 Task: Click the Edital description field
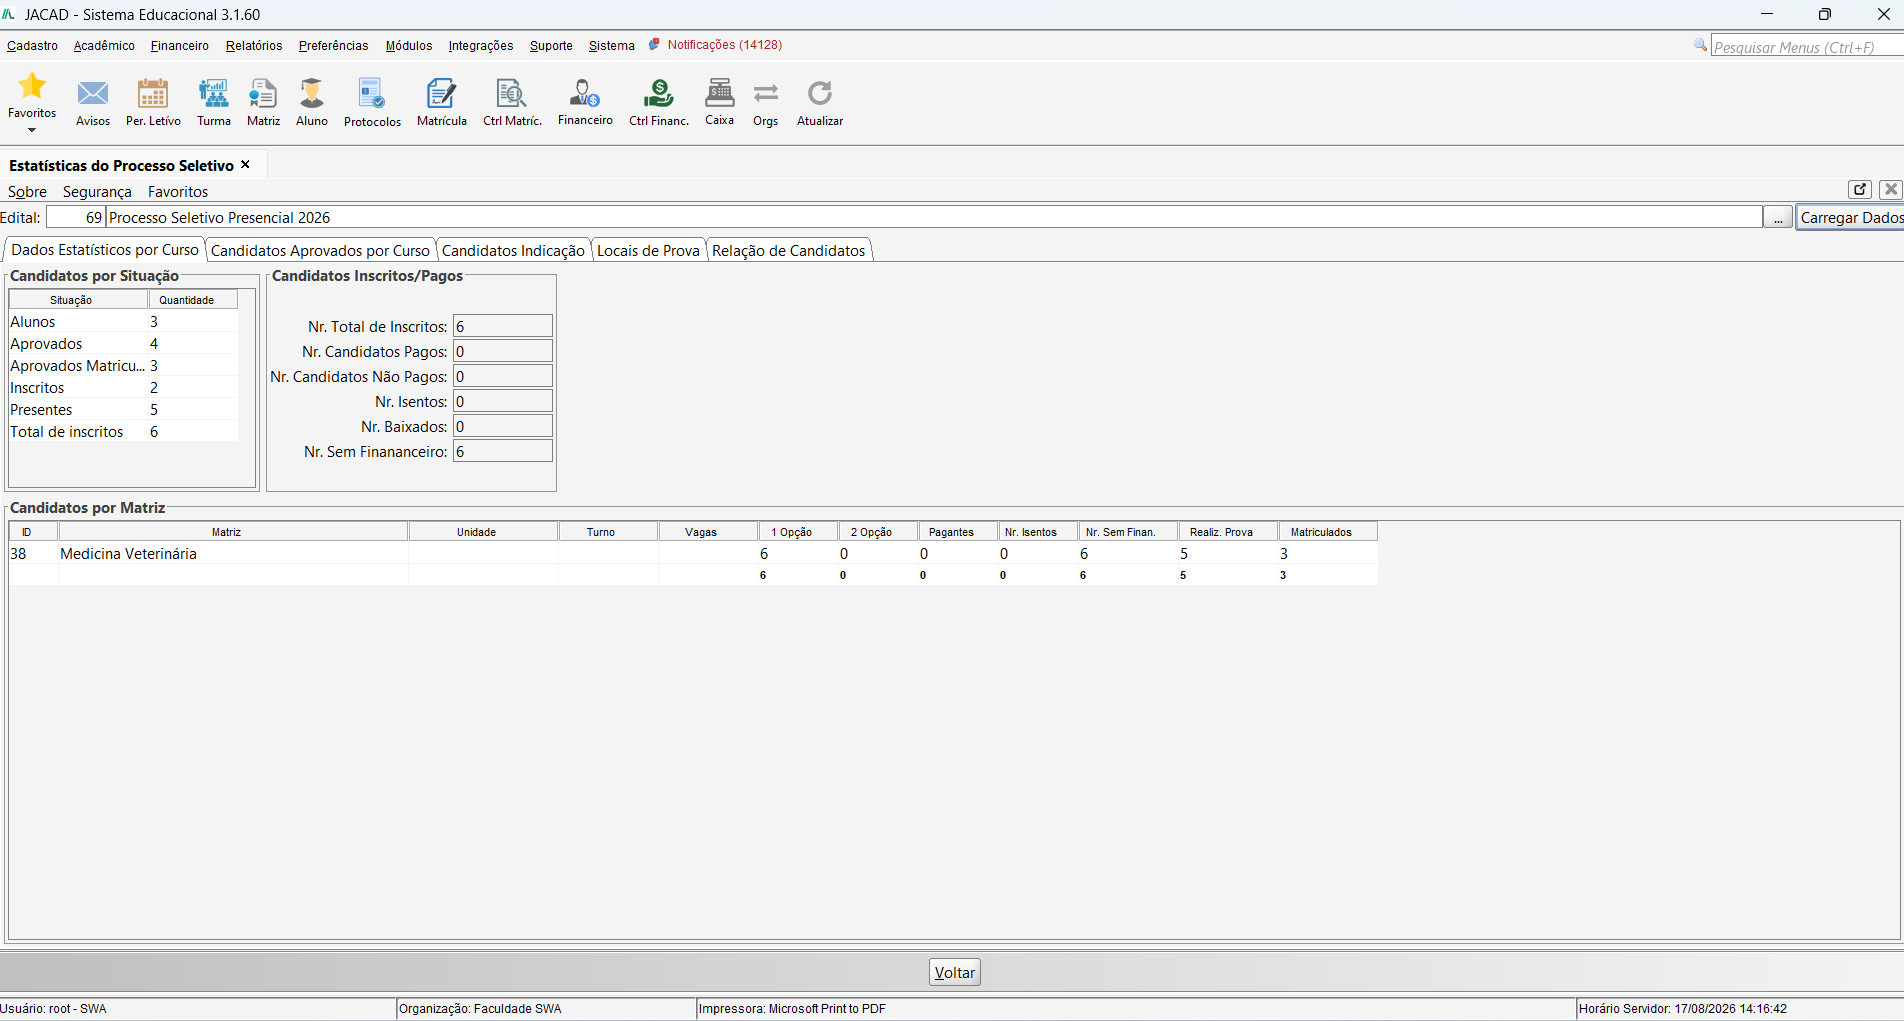[x=934, y=218]
